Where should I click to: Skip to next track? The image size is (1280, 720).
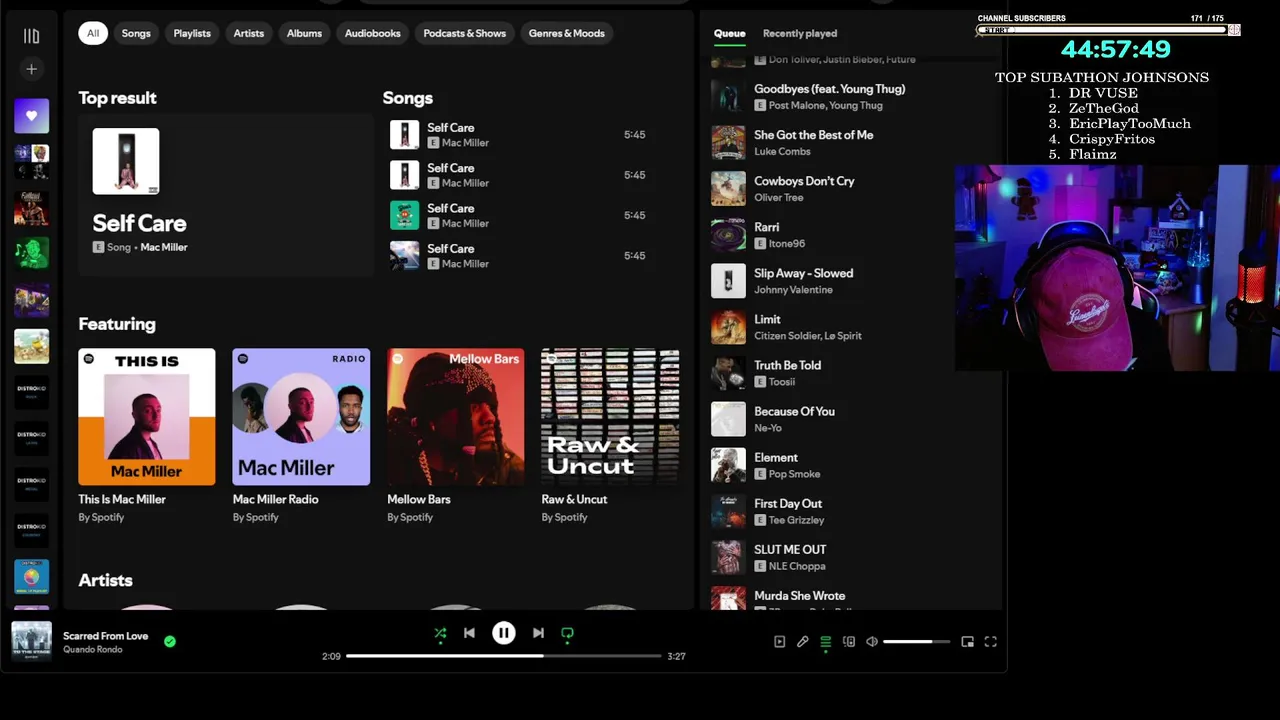(x=538, y=633)
